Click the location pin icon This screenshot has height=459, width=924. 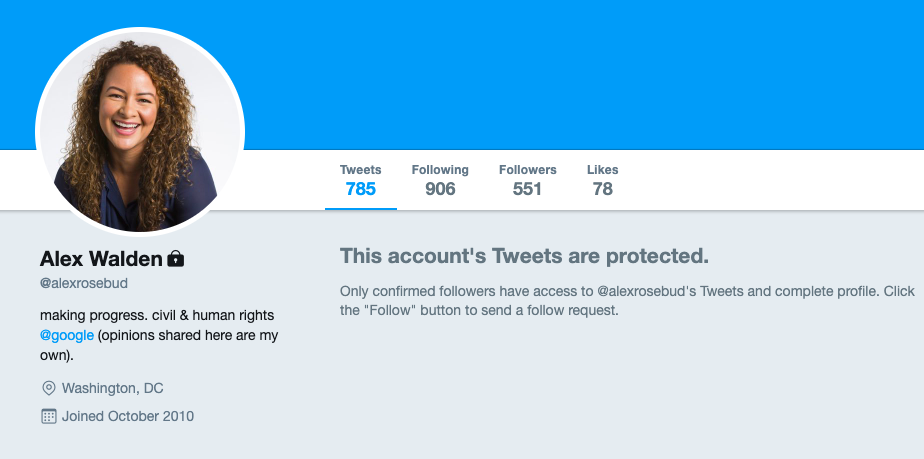[x=48, y=388]
